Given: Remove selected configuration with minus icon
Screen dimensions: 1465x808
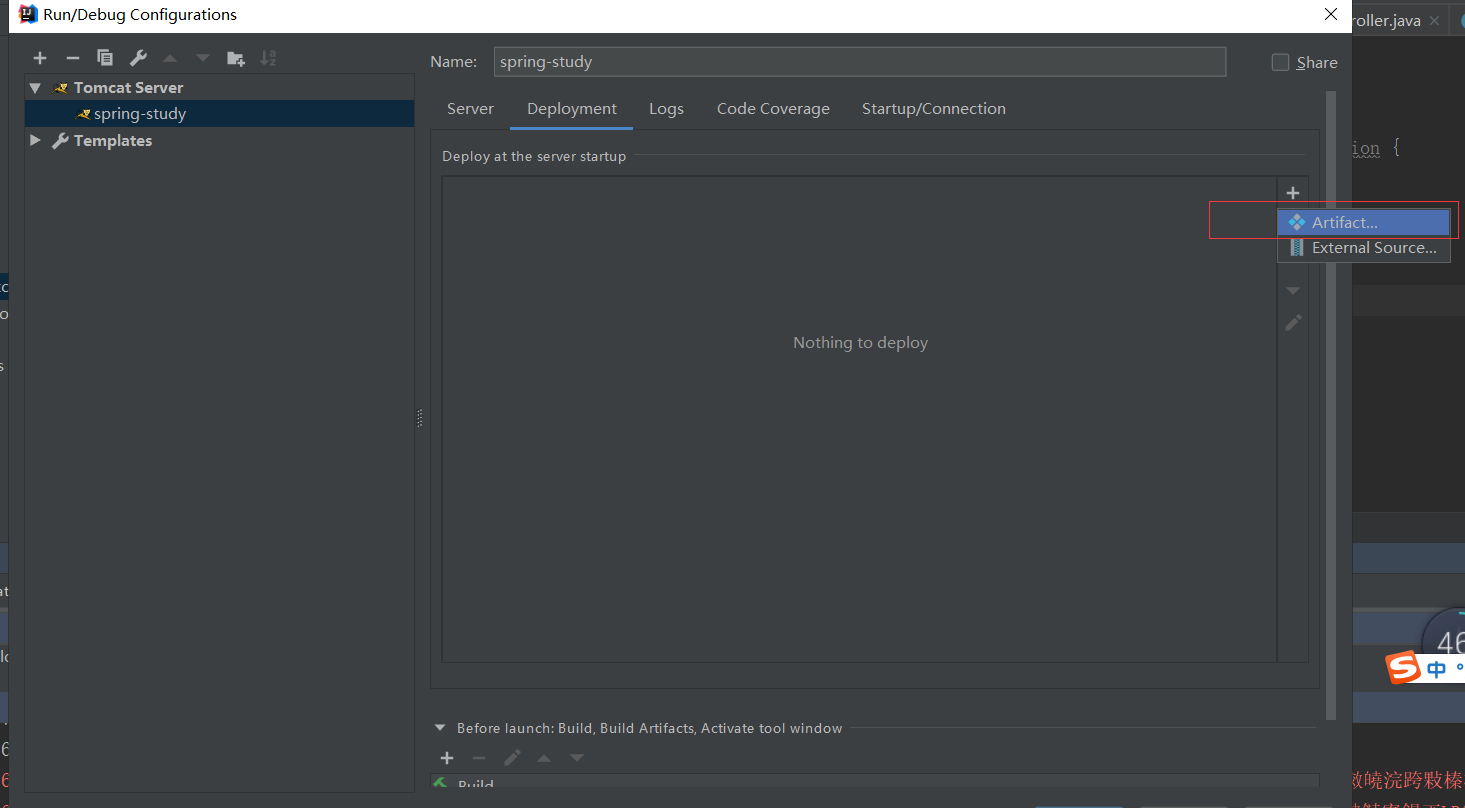Looking at the screenshot, I should click(x=72, y=58).
